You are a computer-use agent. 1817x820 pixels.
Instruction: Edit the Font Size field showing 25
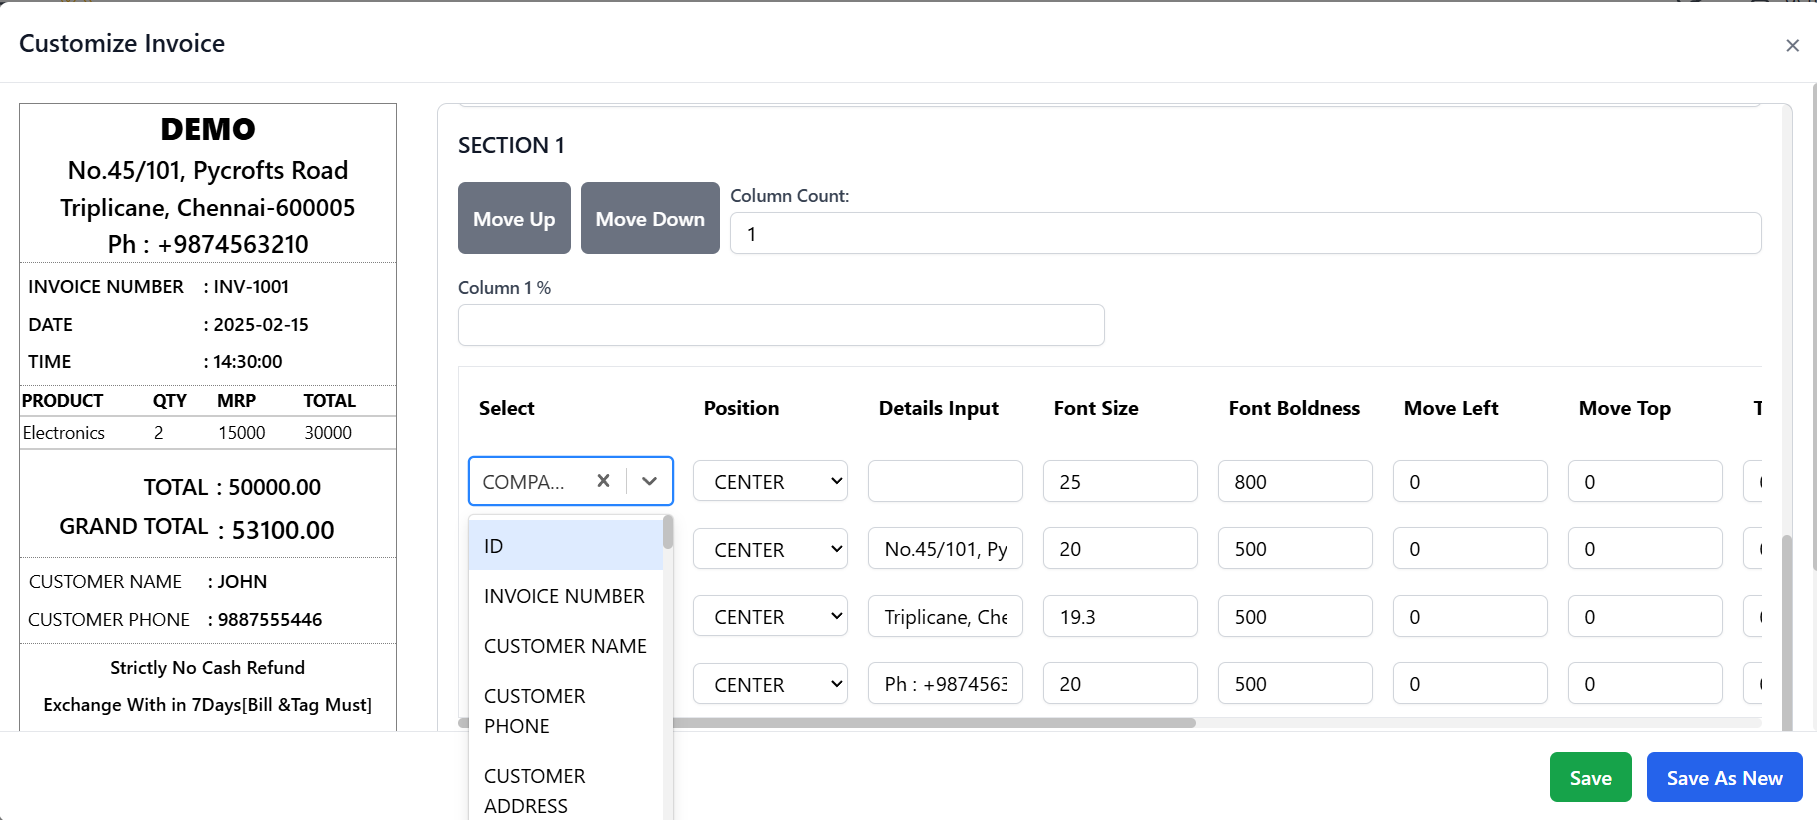click(1120, 481)
